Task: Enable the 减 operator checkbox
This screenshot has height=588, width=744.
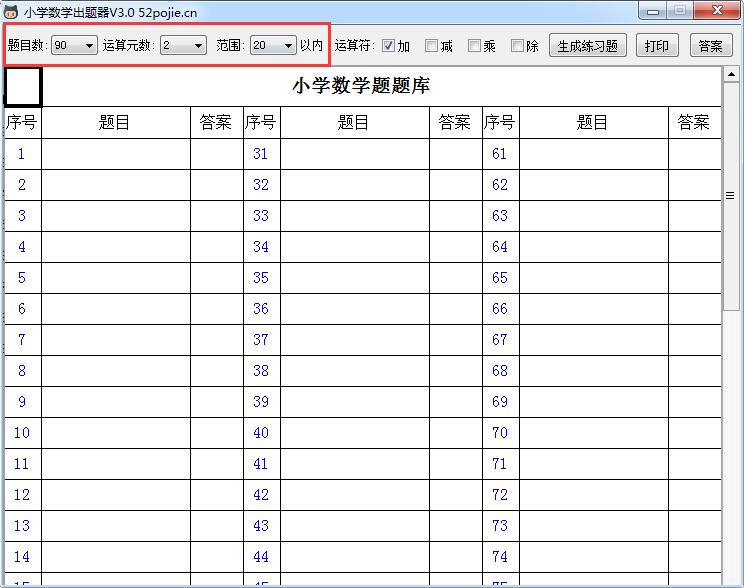Action: pyautogui.click(x=432, y=46)
